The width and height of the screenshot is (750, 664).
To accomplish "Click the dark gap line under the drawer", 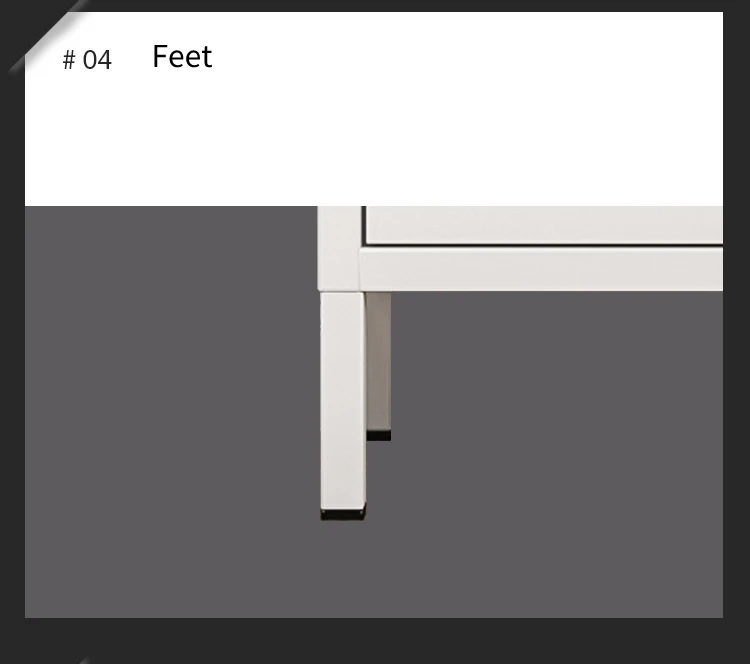I will click(544, 245).
